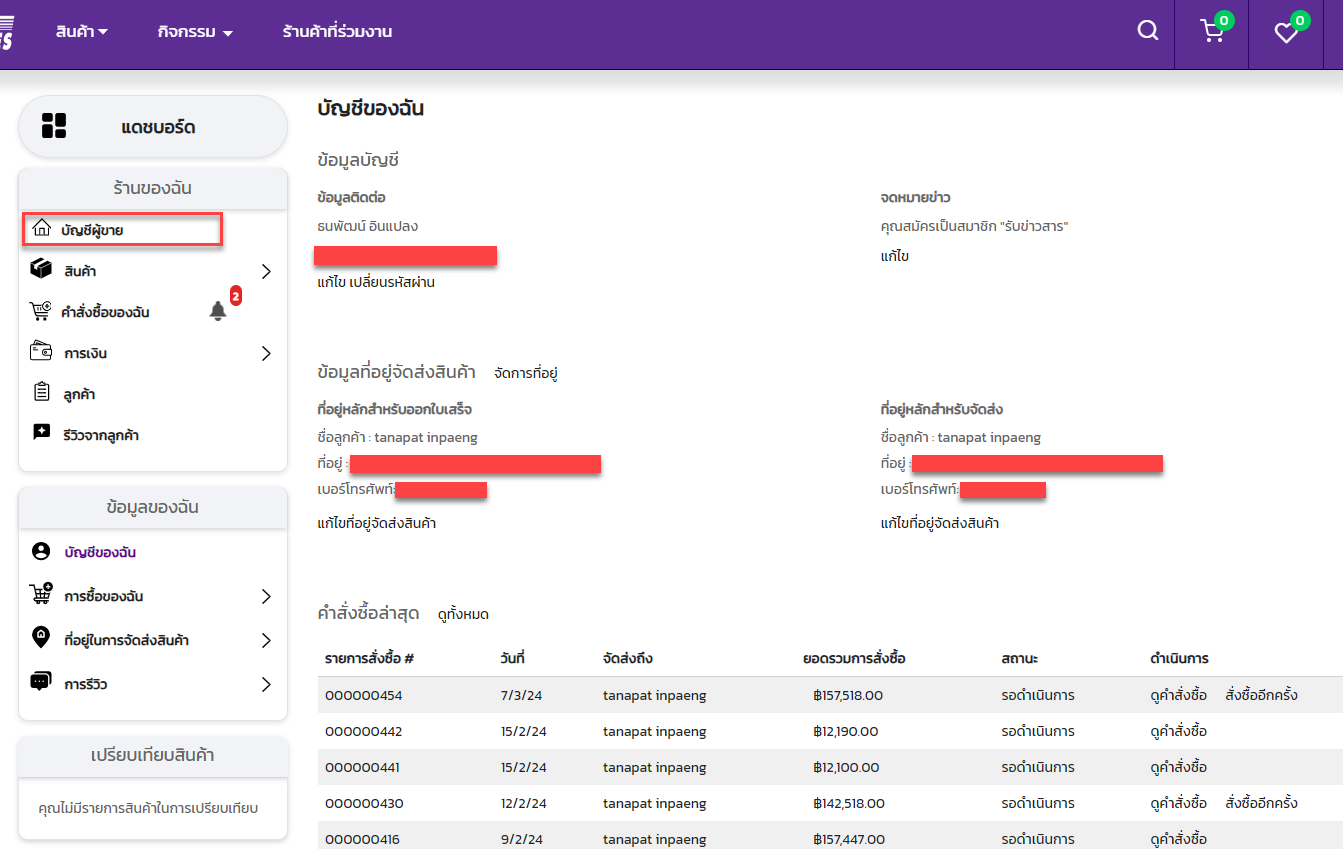Screen dimensions: 1343x849
Task: Expand การรีวิว submenu arrow
Action: [x=266, y=684]
